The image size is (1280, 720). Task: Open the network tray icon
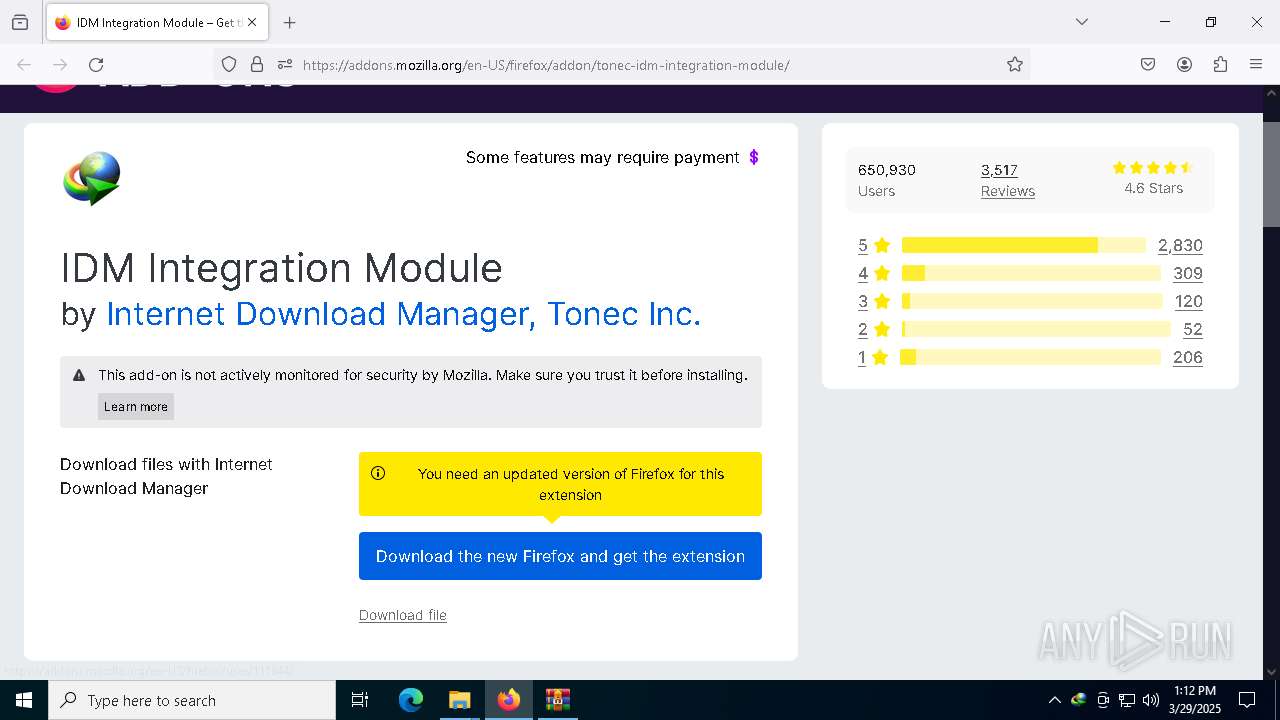(x=1127, y=700)
